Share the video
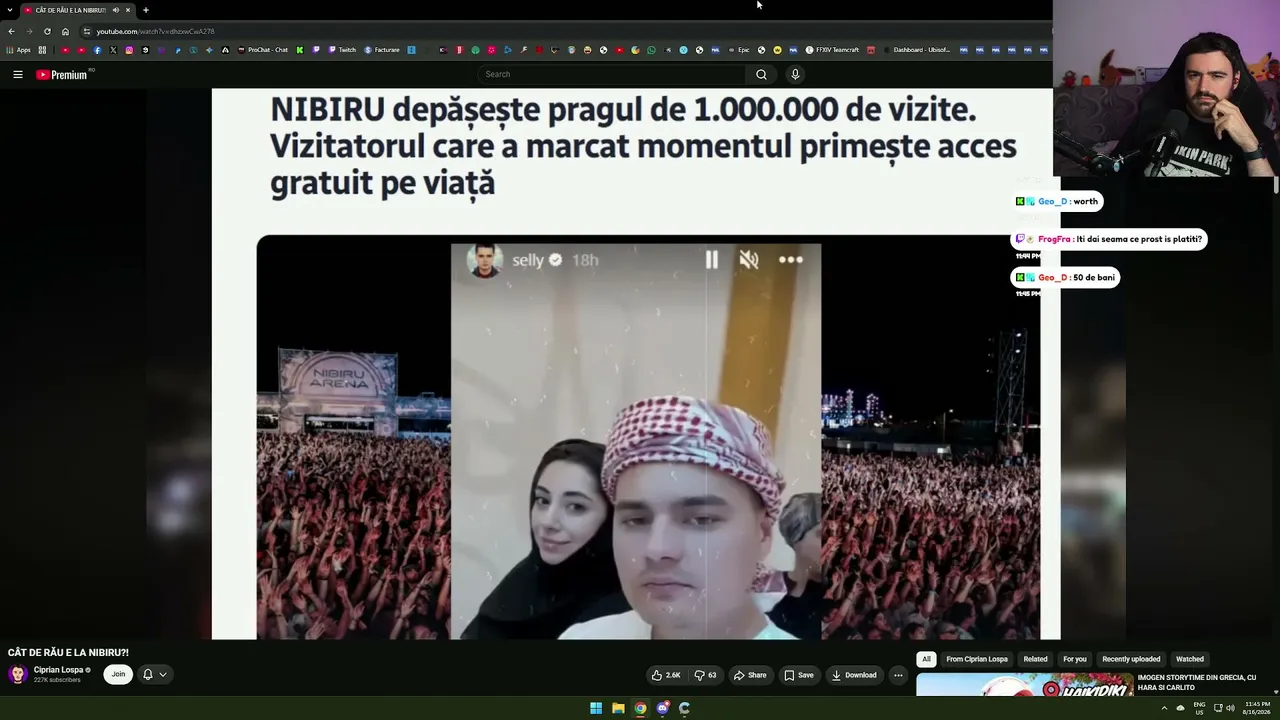Screen dimensions: 1280x720 click(750, 675)
